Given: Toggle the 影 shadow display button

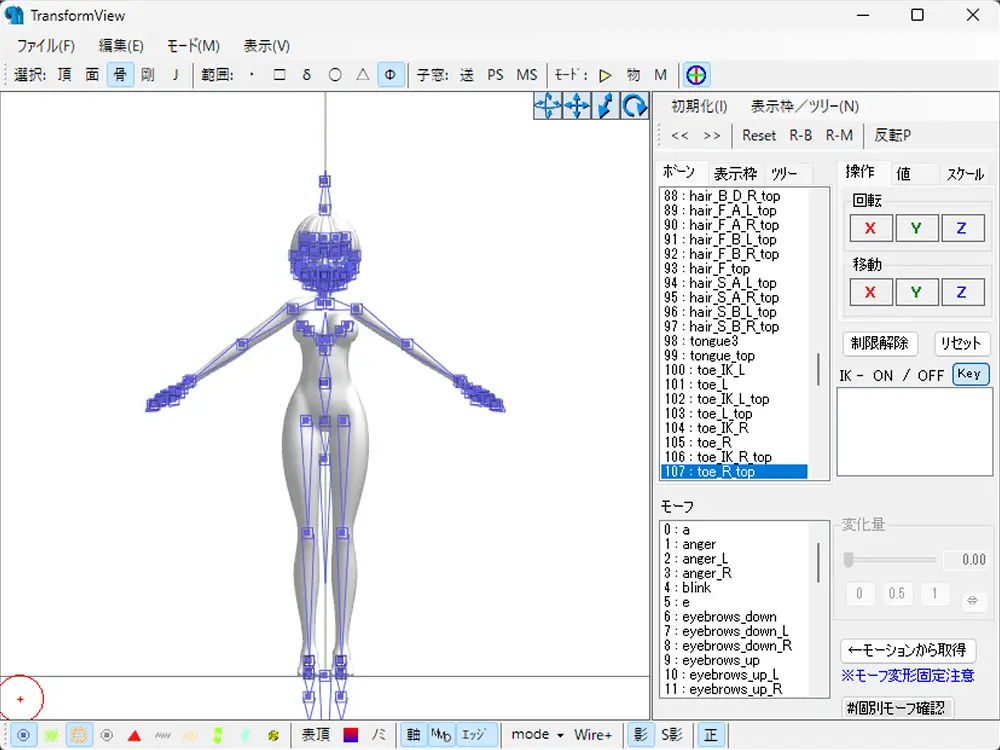Looking at the screenshot, I should coord(640,735).
